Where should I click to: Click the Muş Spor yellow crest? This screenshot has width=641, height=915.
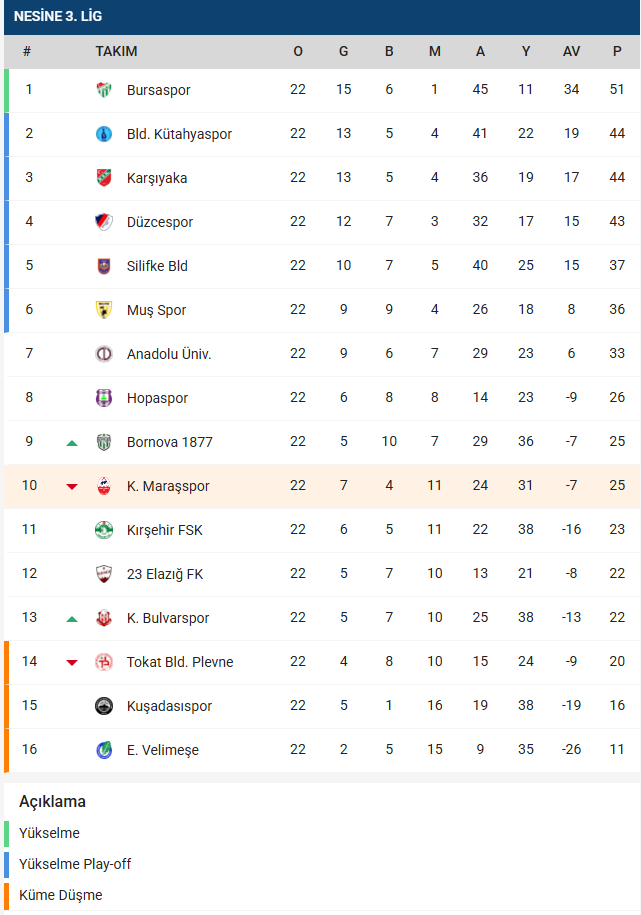(x=103, y=310)
